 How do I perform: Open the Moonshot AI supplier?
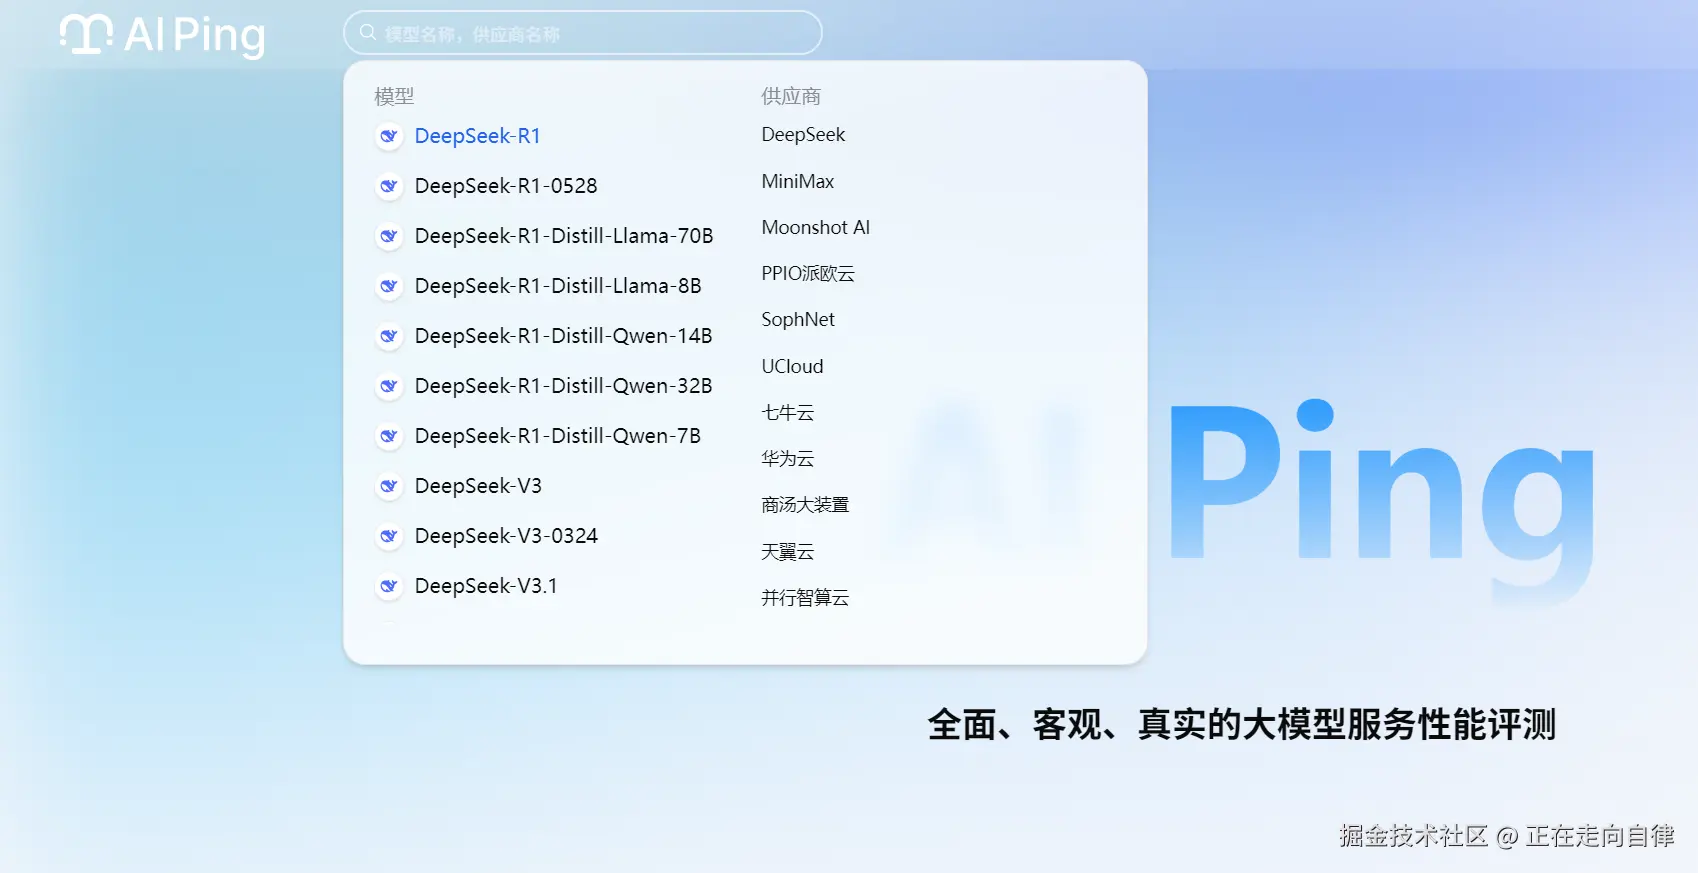816,227
